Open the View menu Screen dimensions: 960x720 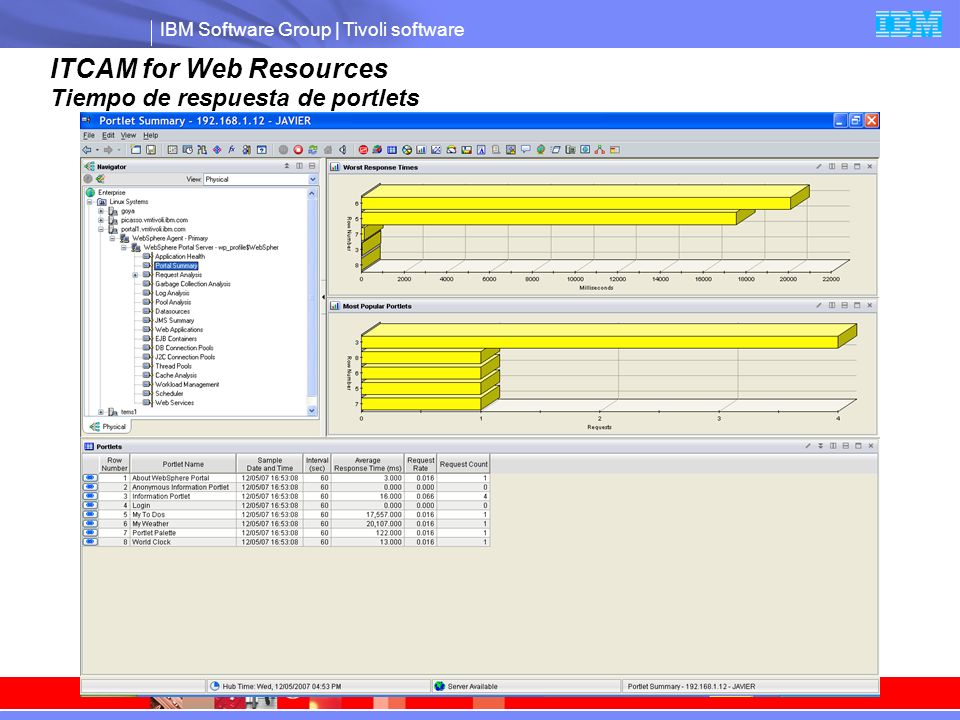[x=128, y=135]
